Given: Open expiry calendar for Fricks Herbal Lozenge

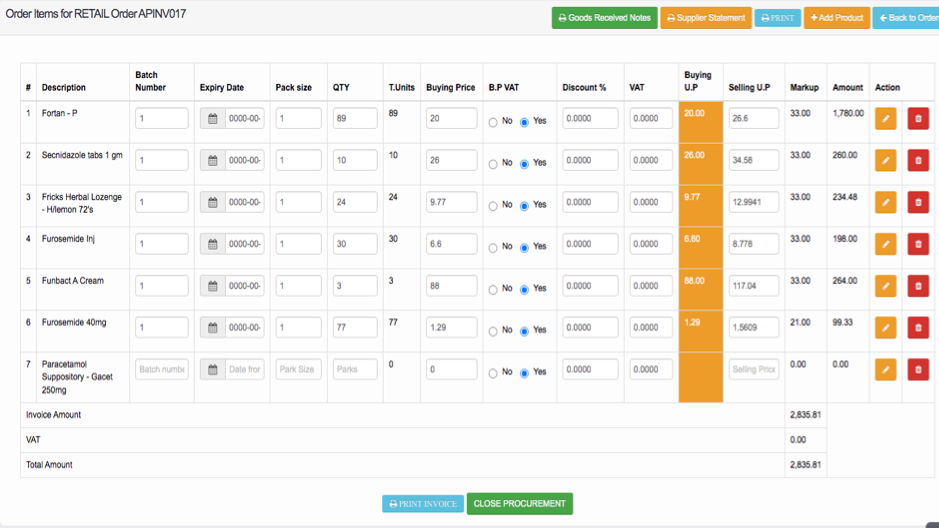Looking at the screenshot, I should [x=213, y=202].
